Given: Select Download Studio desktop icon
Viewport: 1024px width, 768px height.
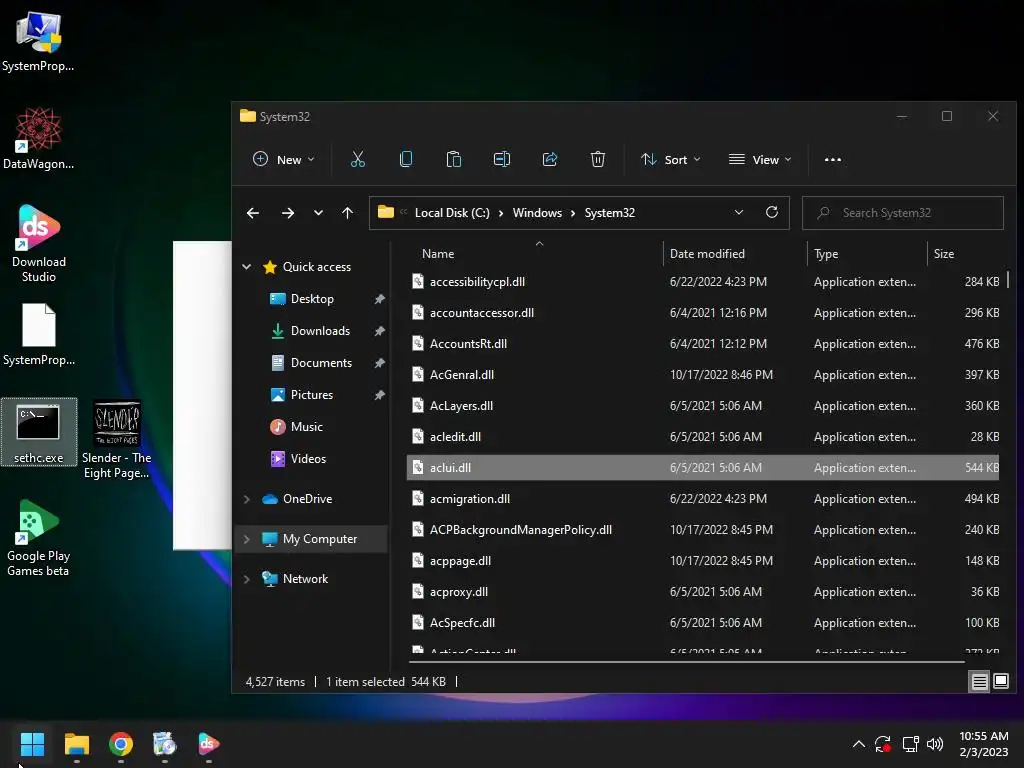Looking at the screenshot, I should [x=39, y=243].
